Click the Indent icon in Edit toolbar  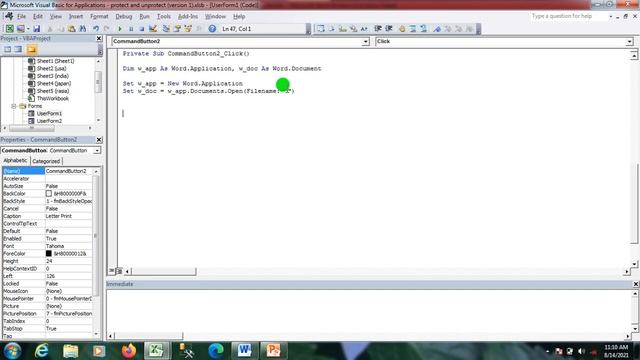tap(378, 29)
